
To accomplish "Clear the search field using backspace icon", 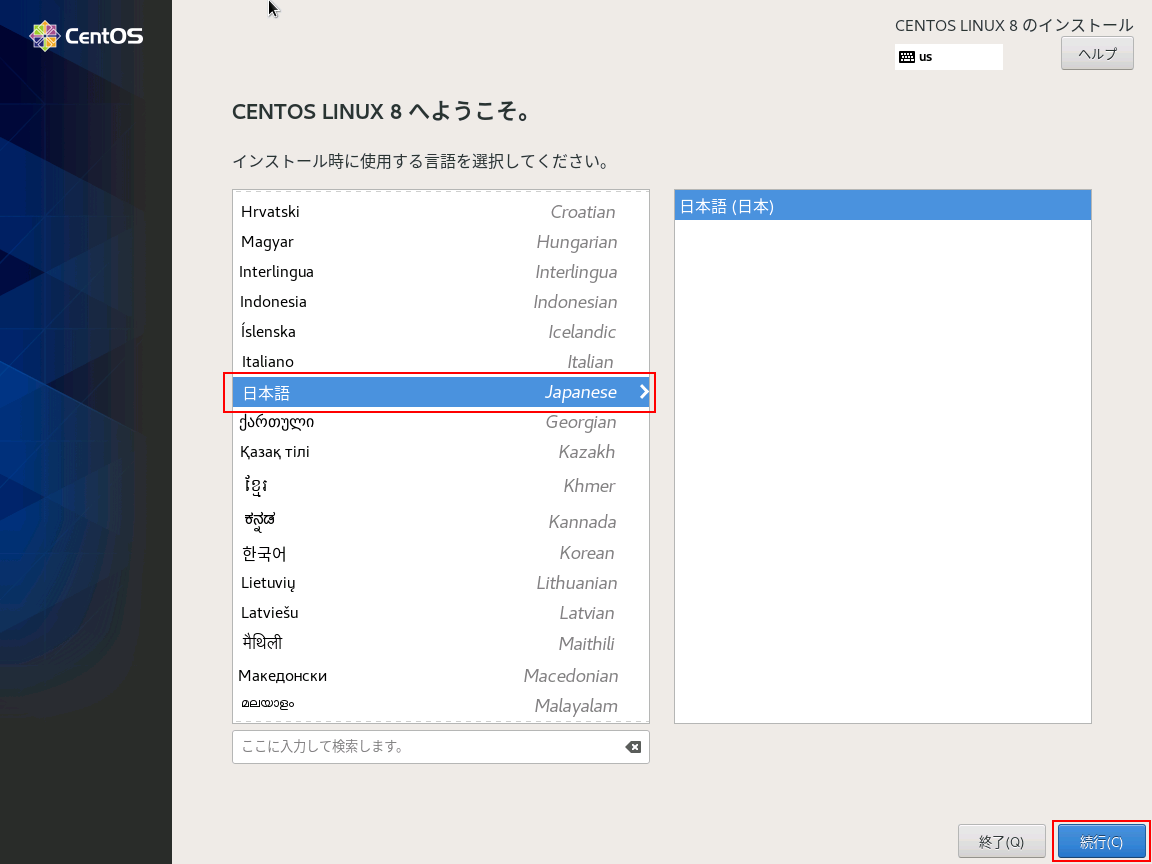I will tap(632, 747).
